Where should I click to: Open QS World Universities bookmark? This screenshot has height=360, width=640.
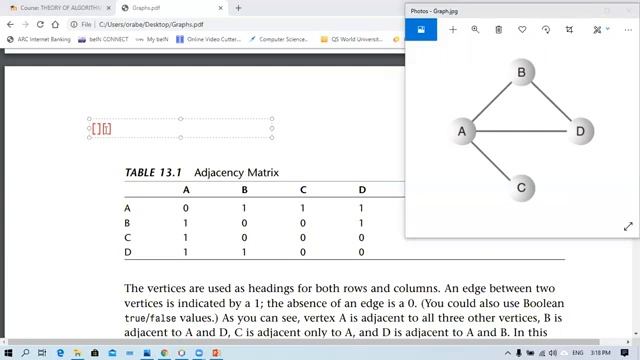pos(351,39)
